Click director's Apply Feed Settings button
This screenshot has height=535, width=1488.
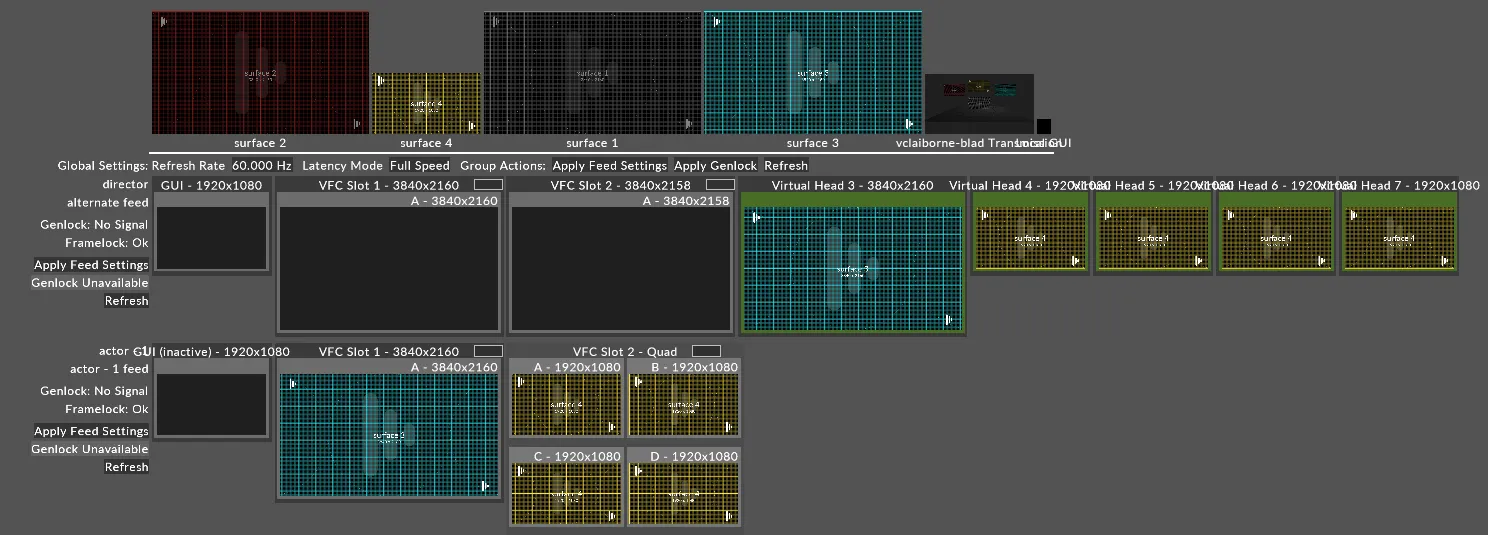(91, 265)
